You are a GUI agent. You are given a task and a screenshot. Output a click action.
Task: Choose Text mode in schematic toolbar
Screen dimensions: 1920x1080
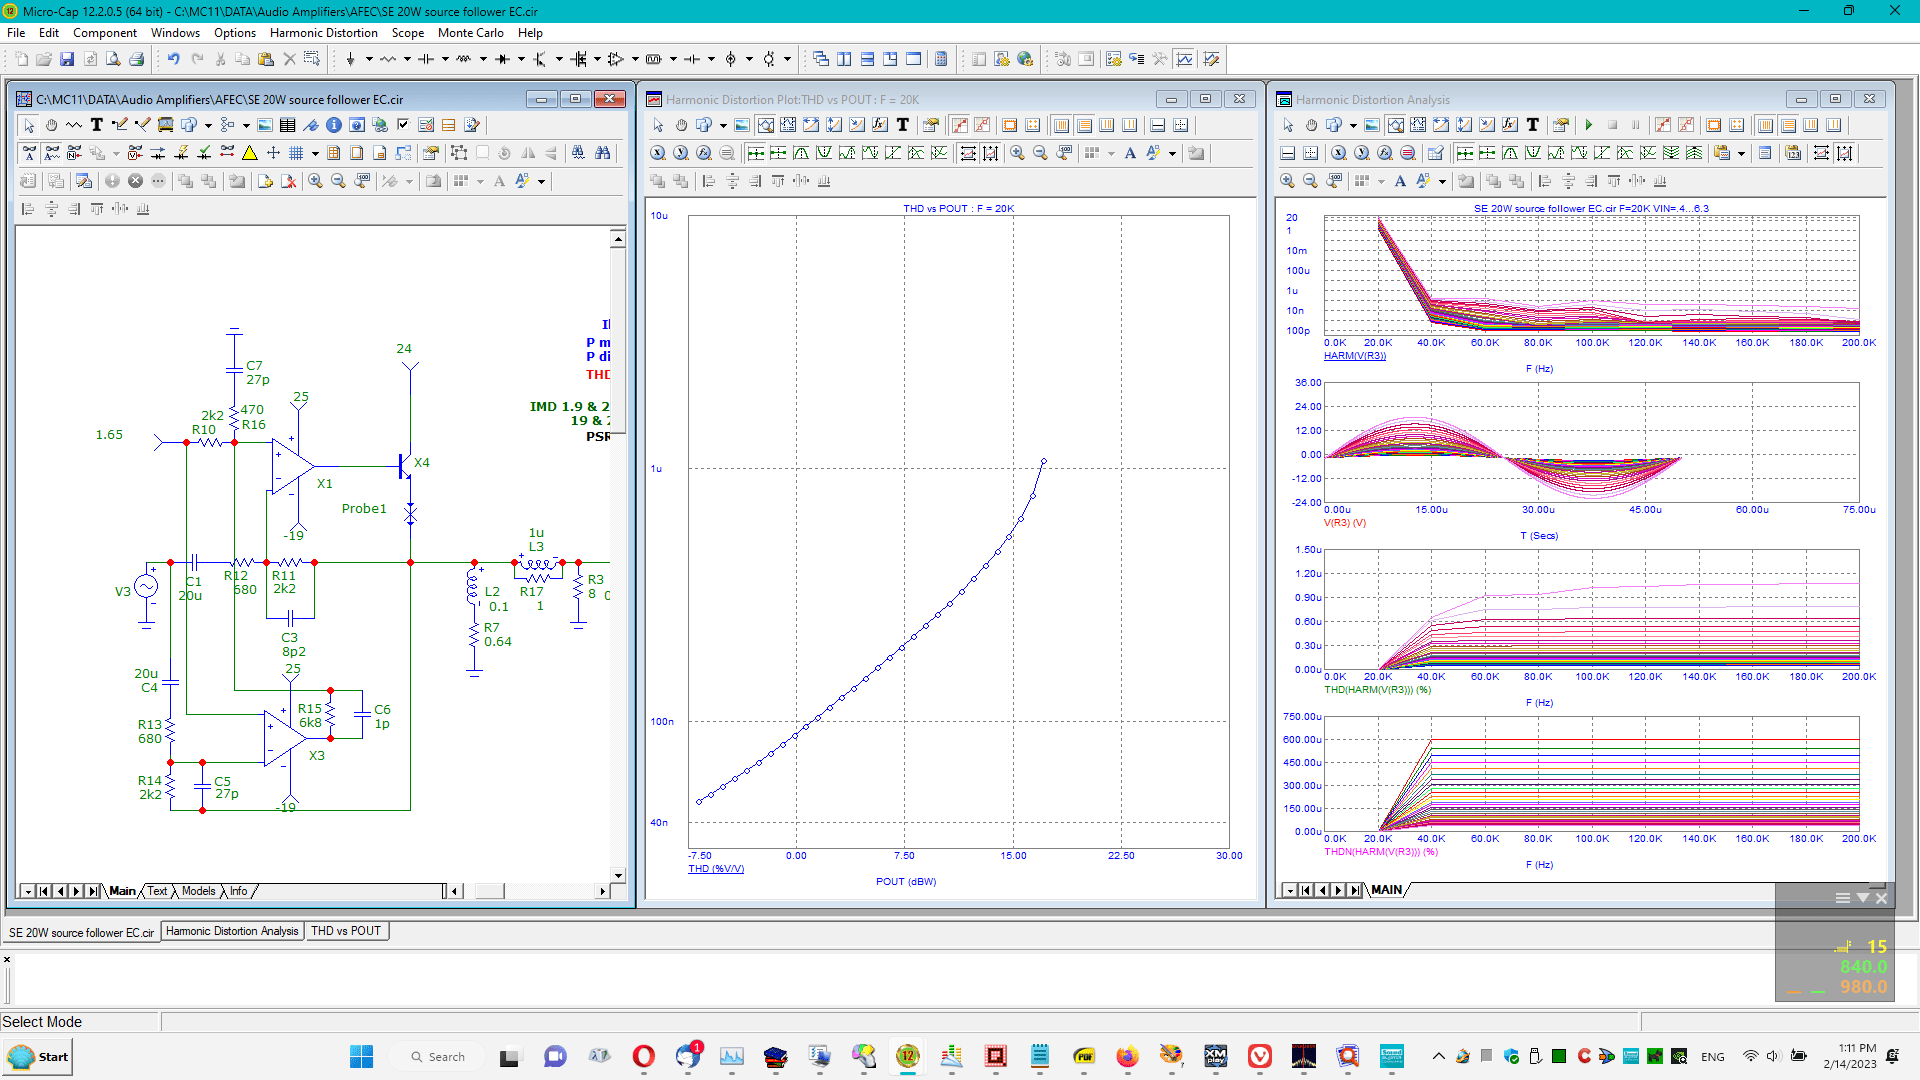click(97, 125)
